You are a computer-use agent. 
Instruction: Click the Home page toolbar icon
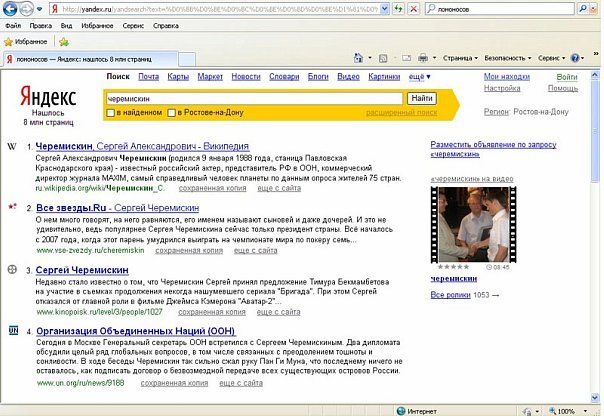click(361, 59)
